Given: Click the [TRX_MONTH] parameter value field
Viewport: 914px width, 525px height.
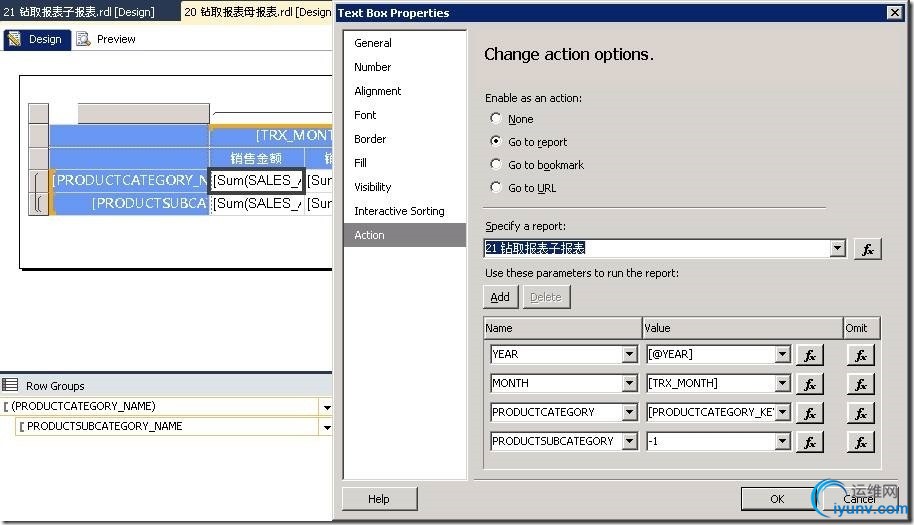Looking at the screenshot, I should tap(711, 383).
